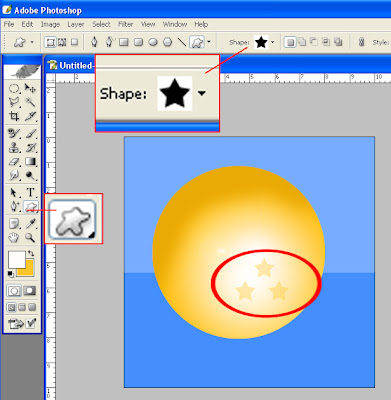The height and width of the screenshot is (400, 391).
Task: Select the Path Selection arrow tool
Action: [x=14, y=193]
